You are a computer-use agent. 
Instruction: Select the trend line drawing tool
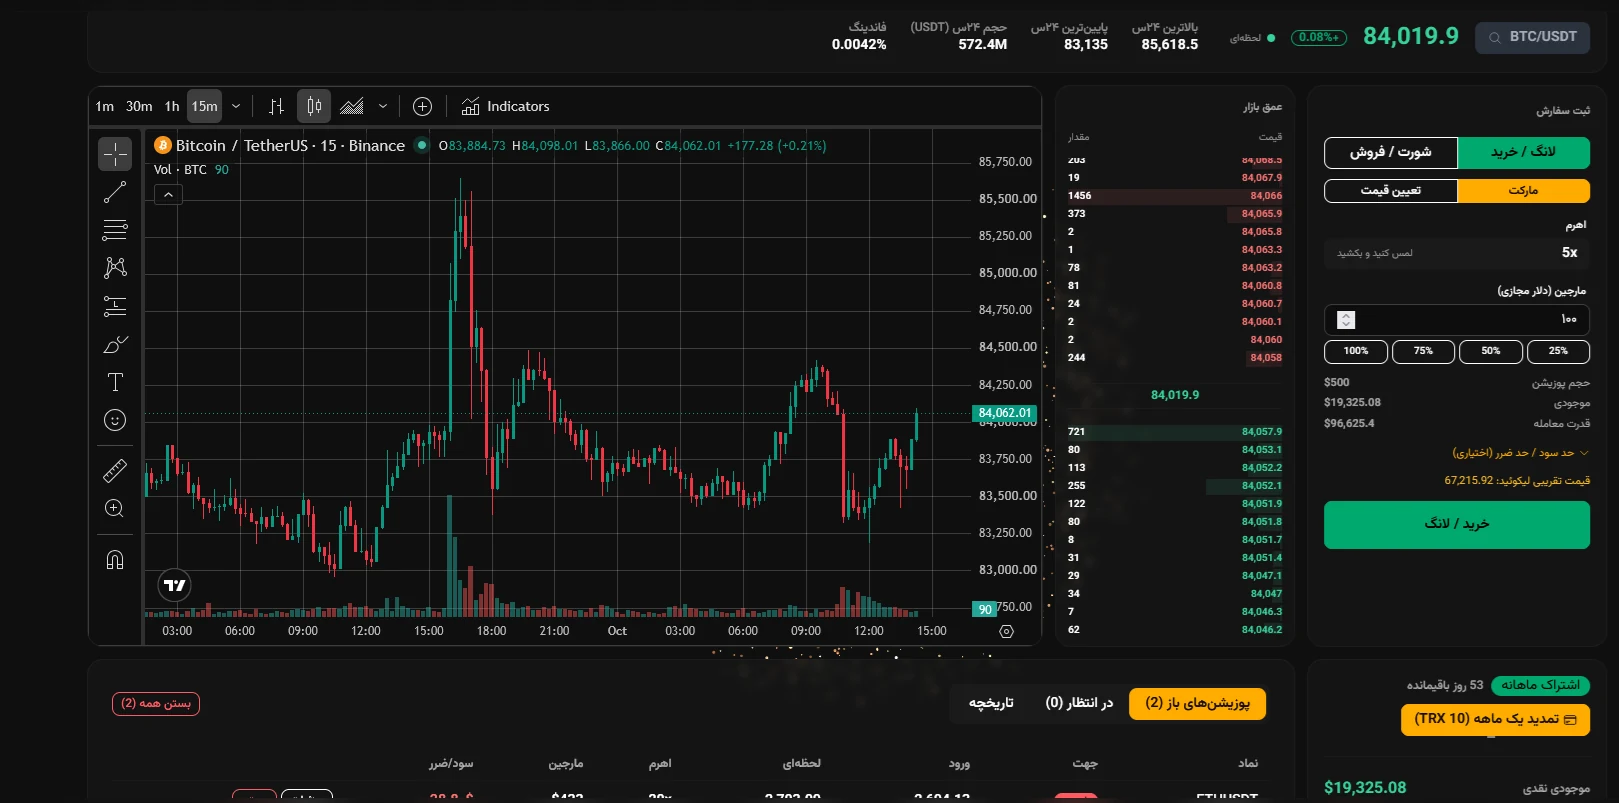pyautogui.click(x=115, y=192)
